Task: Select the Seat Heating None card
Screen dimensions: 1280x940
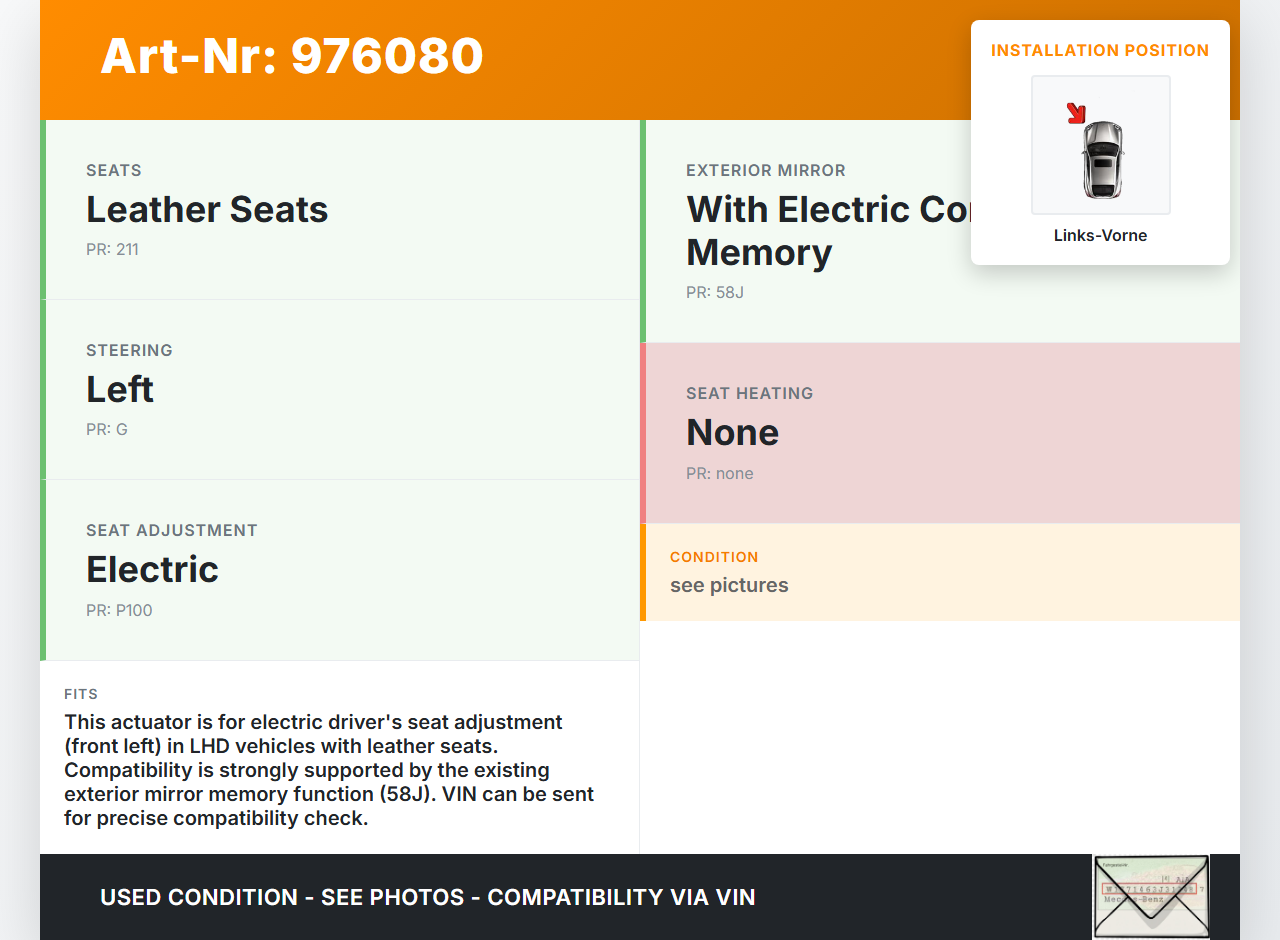Action: click(x=940, y=433)
